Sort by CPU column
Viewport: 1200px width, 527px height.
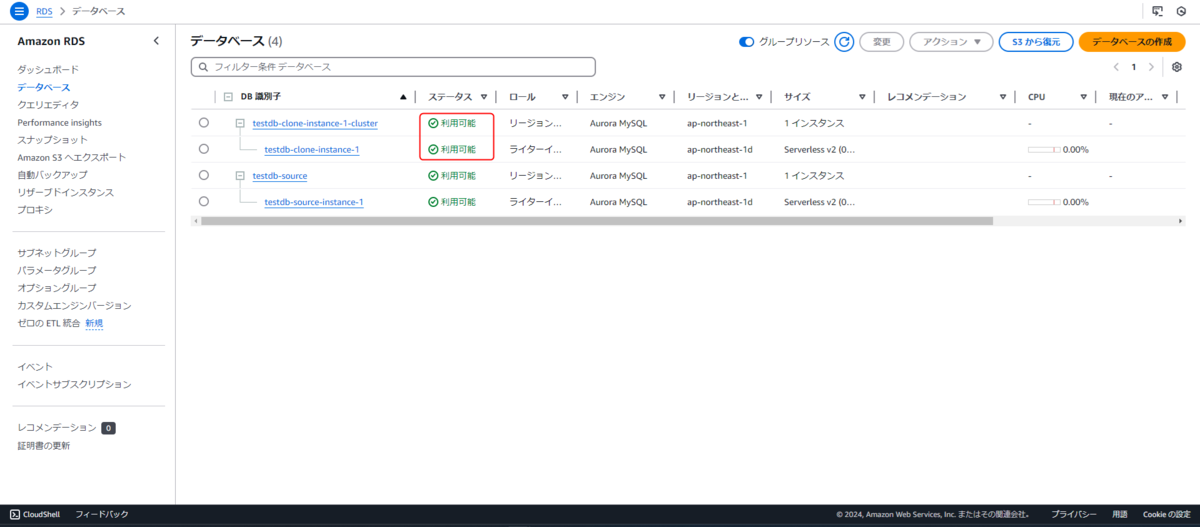tap(1083, 97)
